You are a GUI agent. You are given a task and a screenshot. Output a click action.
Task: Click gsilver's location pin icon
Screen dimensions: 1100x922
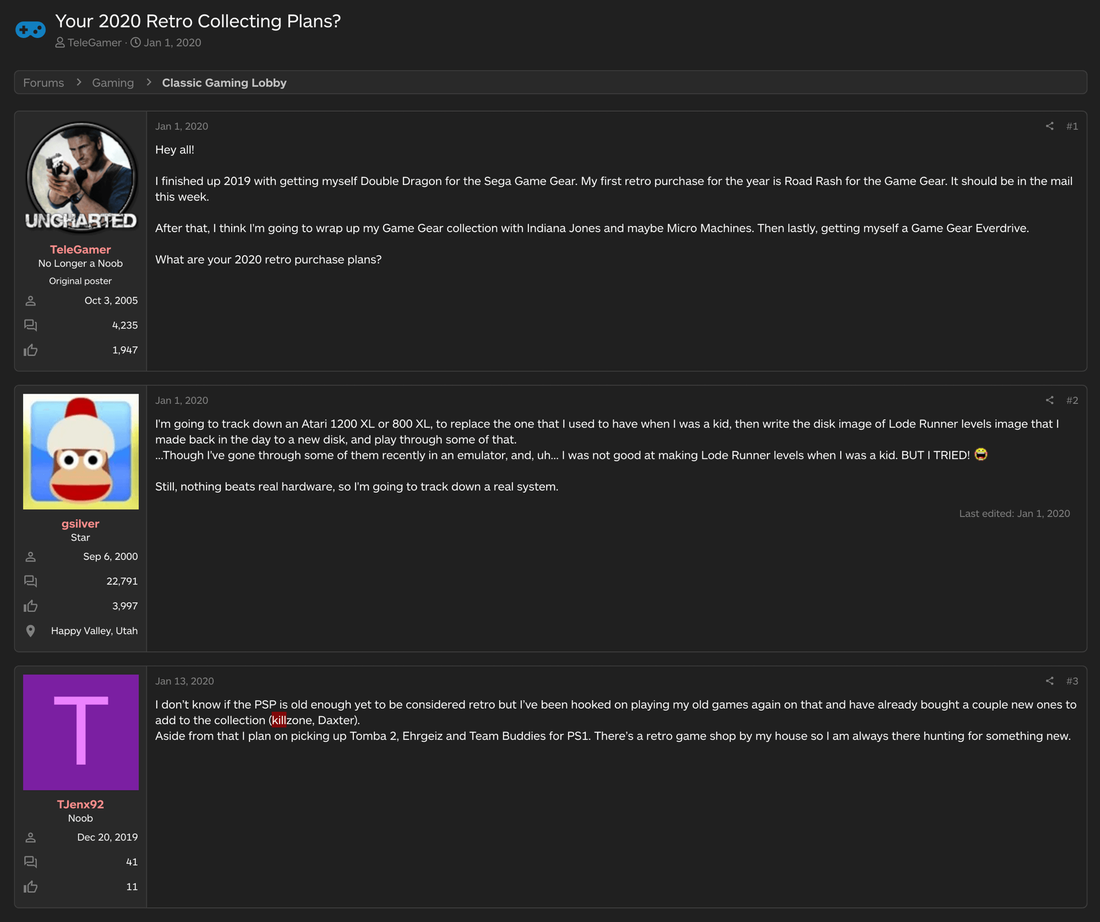pos(31,631)
